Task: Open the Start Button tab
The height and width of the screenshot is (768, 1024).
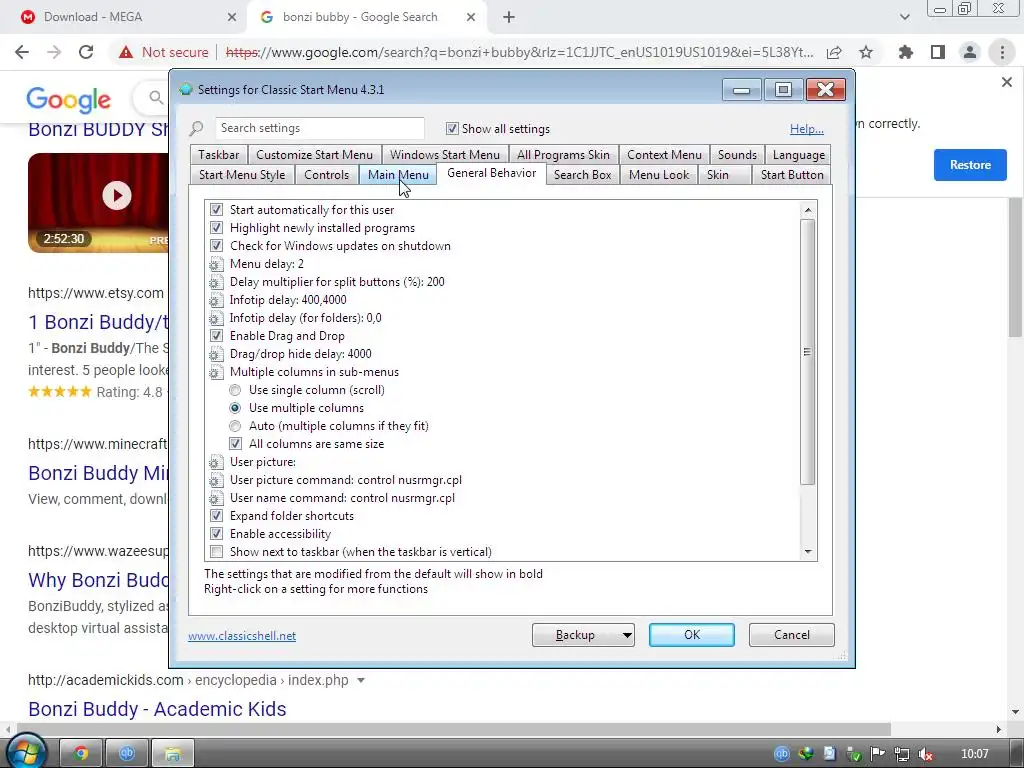Action: 792,175
